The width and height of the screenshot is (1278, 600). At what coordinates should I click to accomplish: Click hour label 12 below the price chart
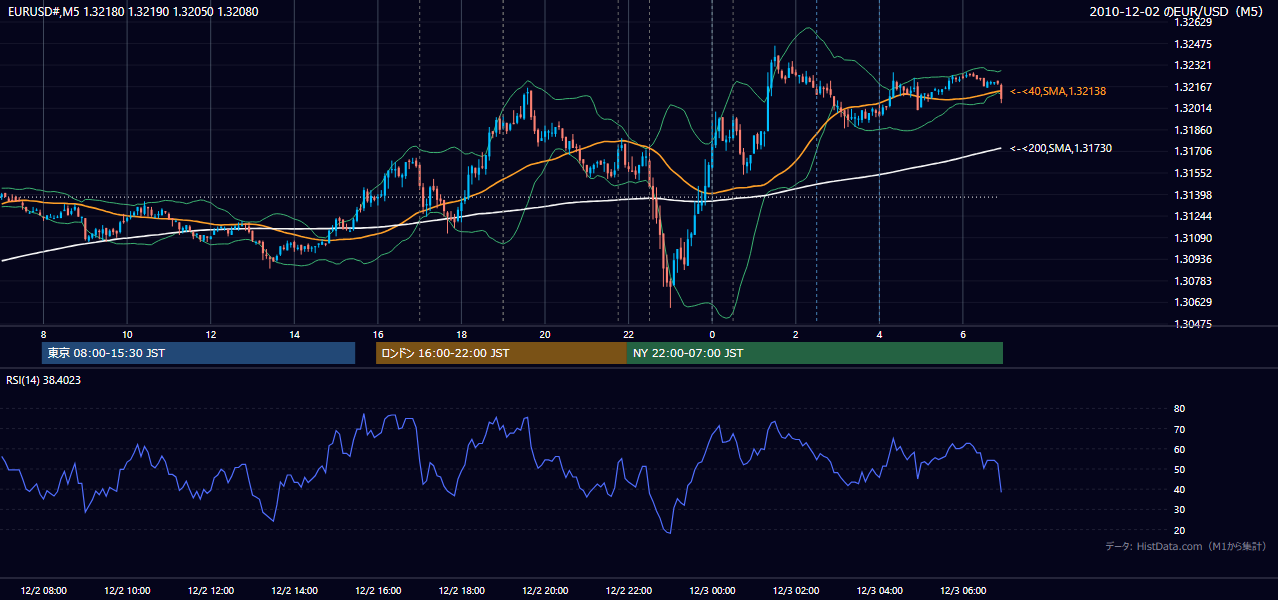click(210, 334)
